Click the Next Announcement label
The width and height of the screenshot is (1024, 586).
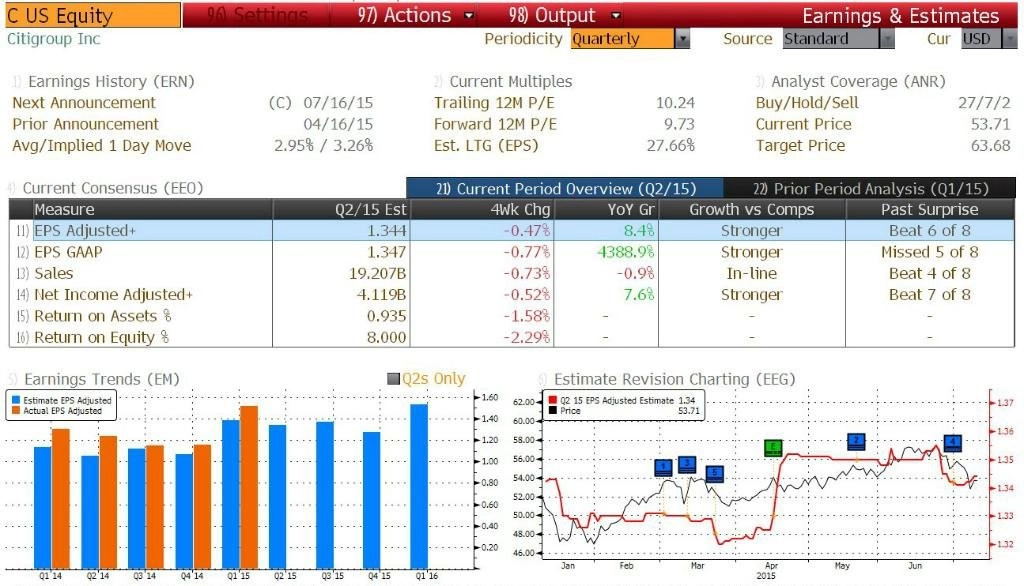[84, 103]
